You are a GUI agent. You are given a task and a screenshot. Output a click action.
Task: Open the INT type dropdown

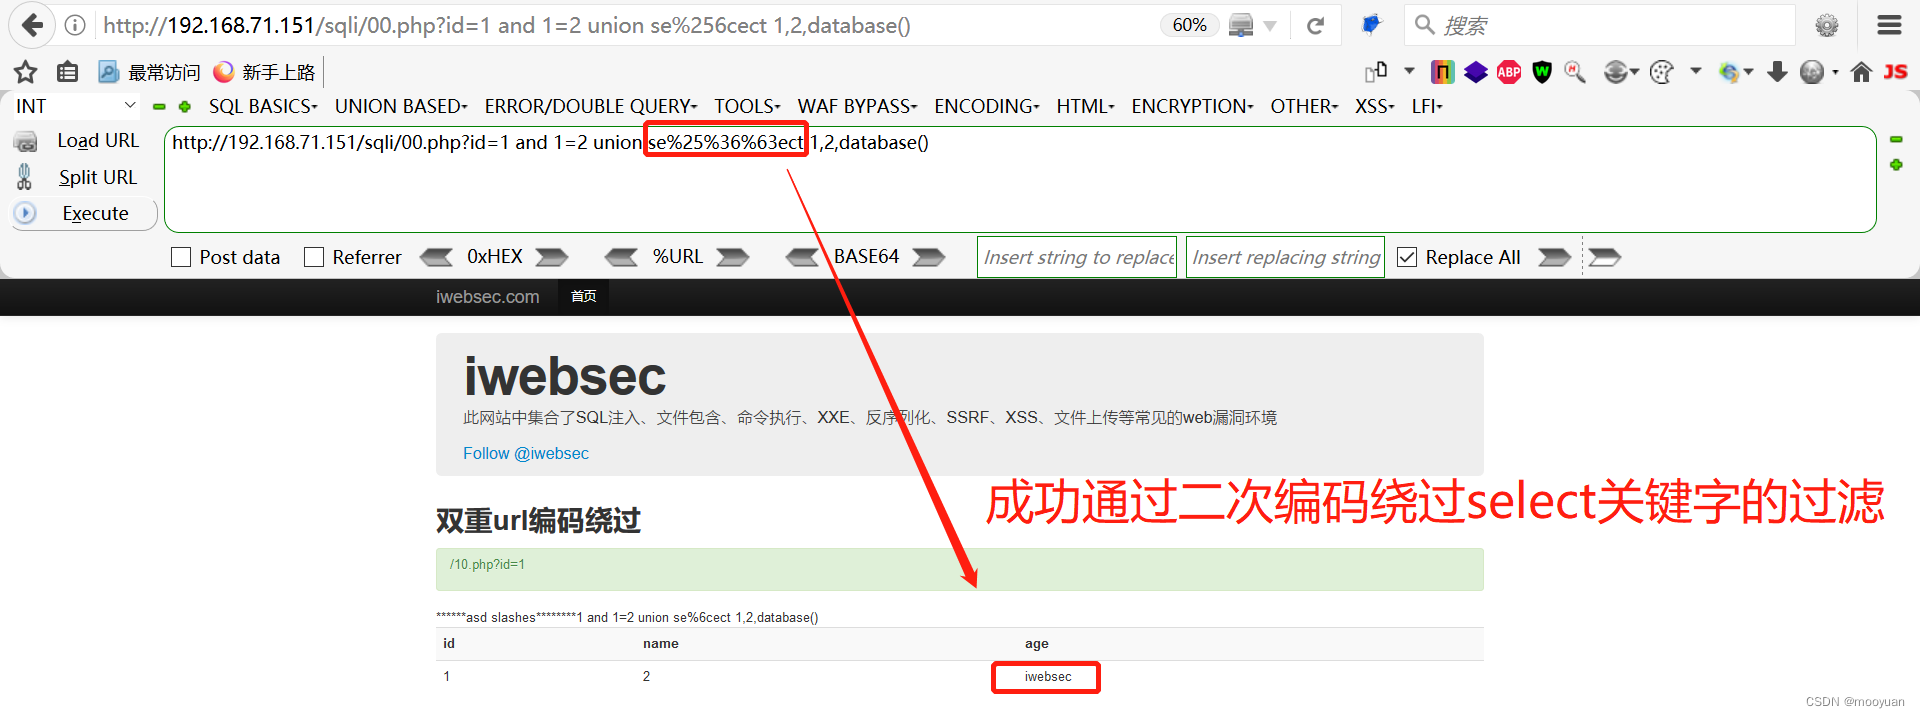coord(76,106)
